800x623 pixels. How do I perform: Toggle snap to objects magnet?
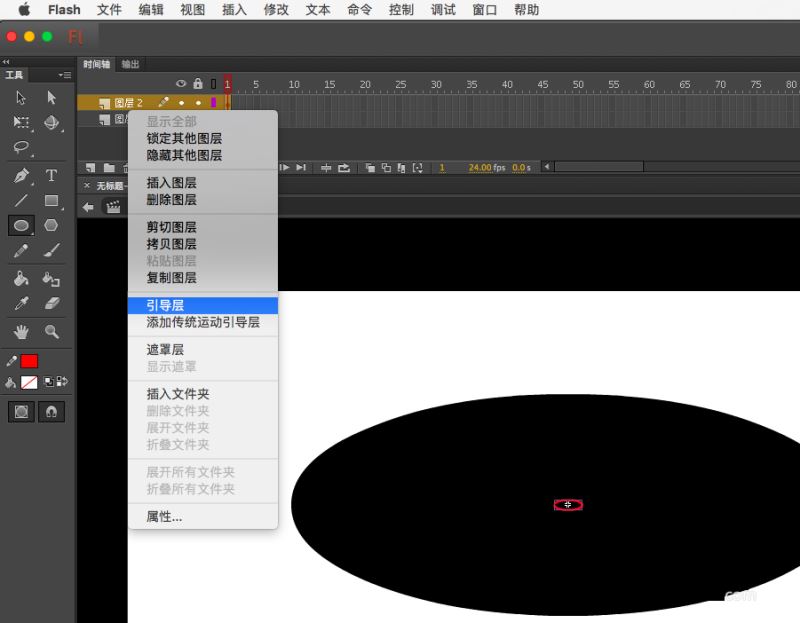tap(51, 411)
